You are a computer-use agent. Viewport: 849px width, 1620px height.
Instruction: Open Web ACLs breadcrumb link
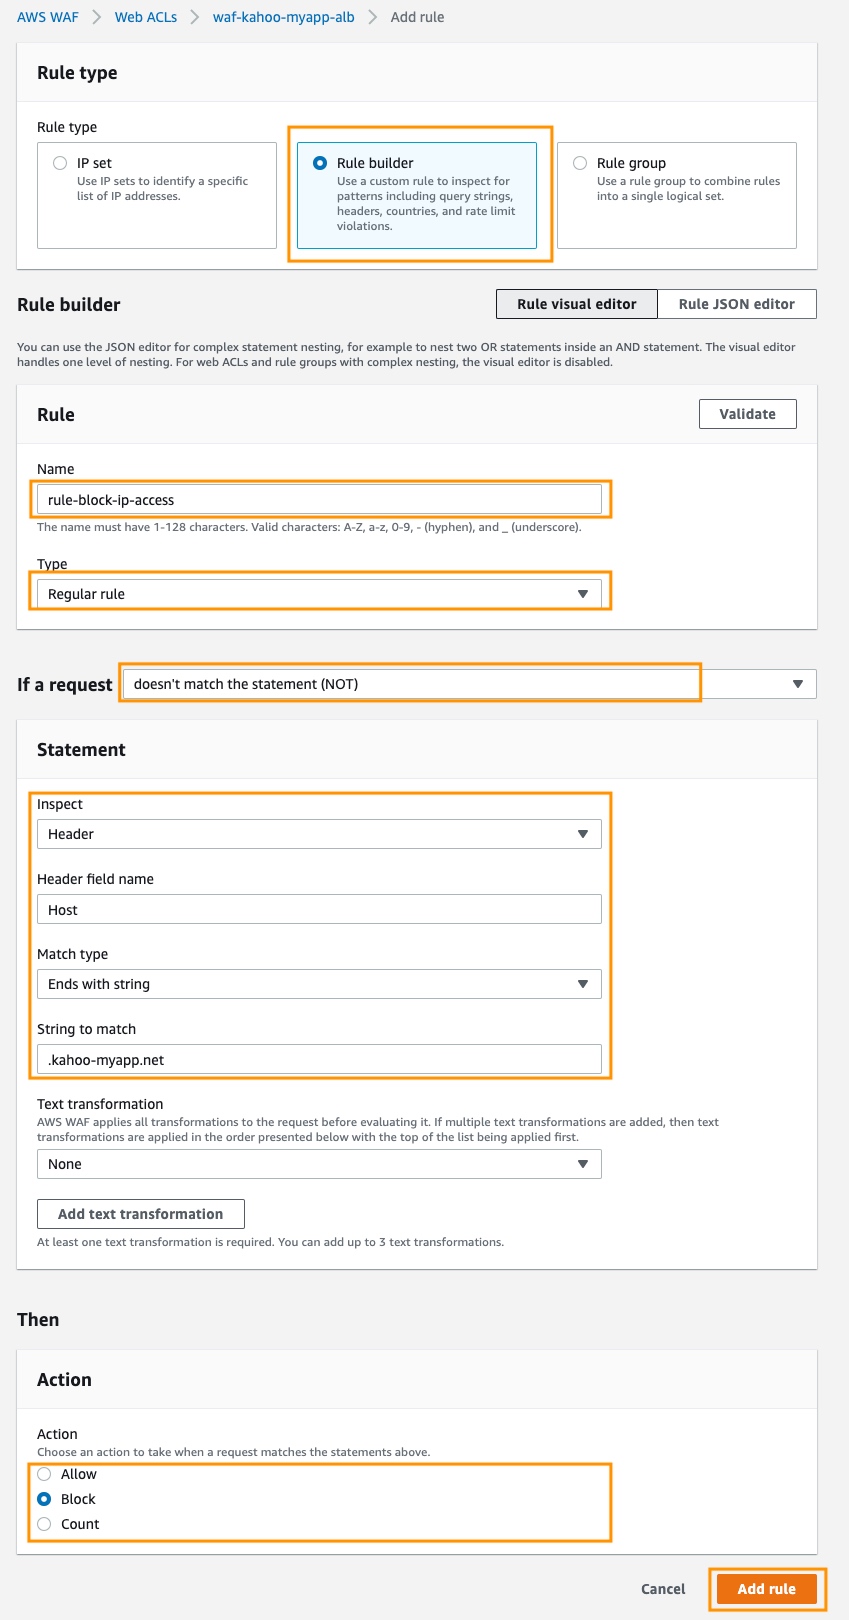click(x=146, y=17)
